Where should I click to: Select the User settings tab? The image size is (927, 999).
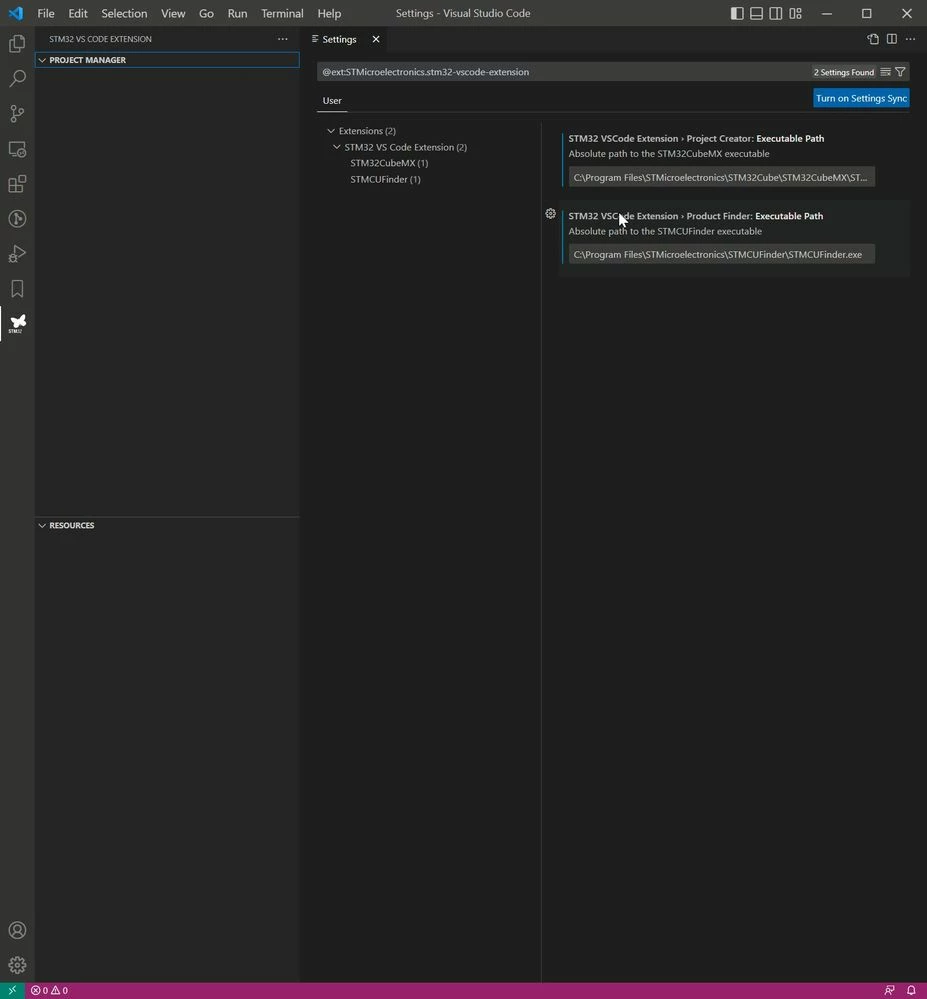coord(332,101)
